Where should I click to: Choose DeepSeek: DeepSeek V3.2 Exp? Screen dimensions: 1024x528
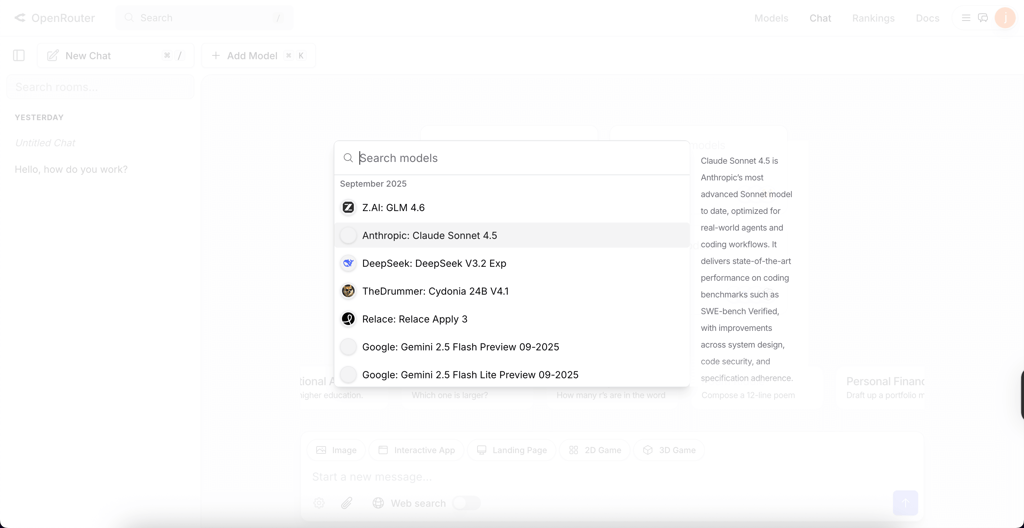(512, 263)
